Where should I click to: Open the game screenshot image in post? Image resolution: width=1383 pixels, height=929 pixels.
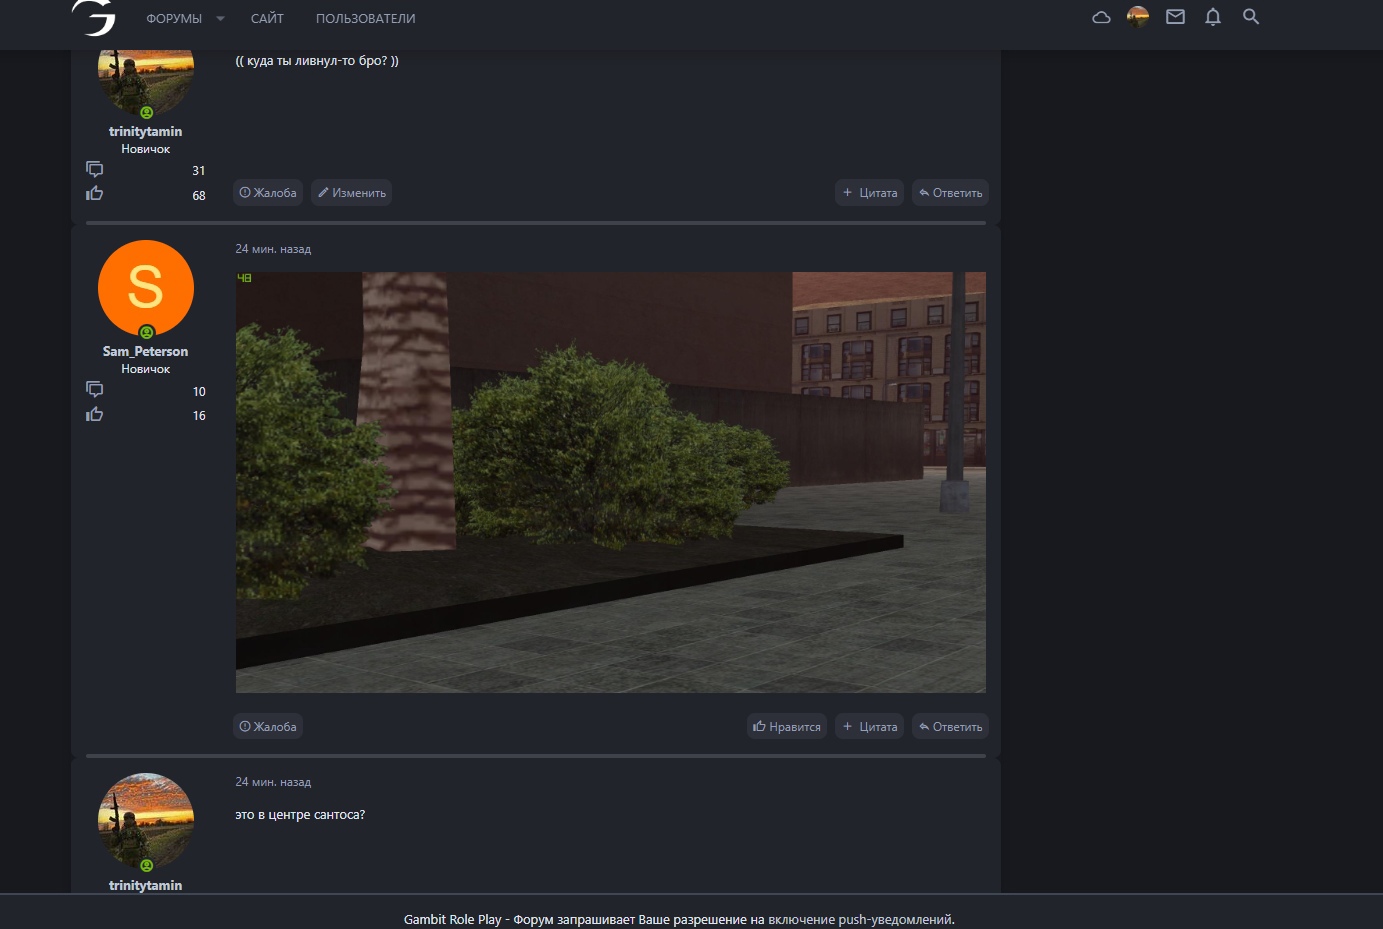[x=610, y=482]
